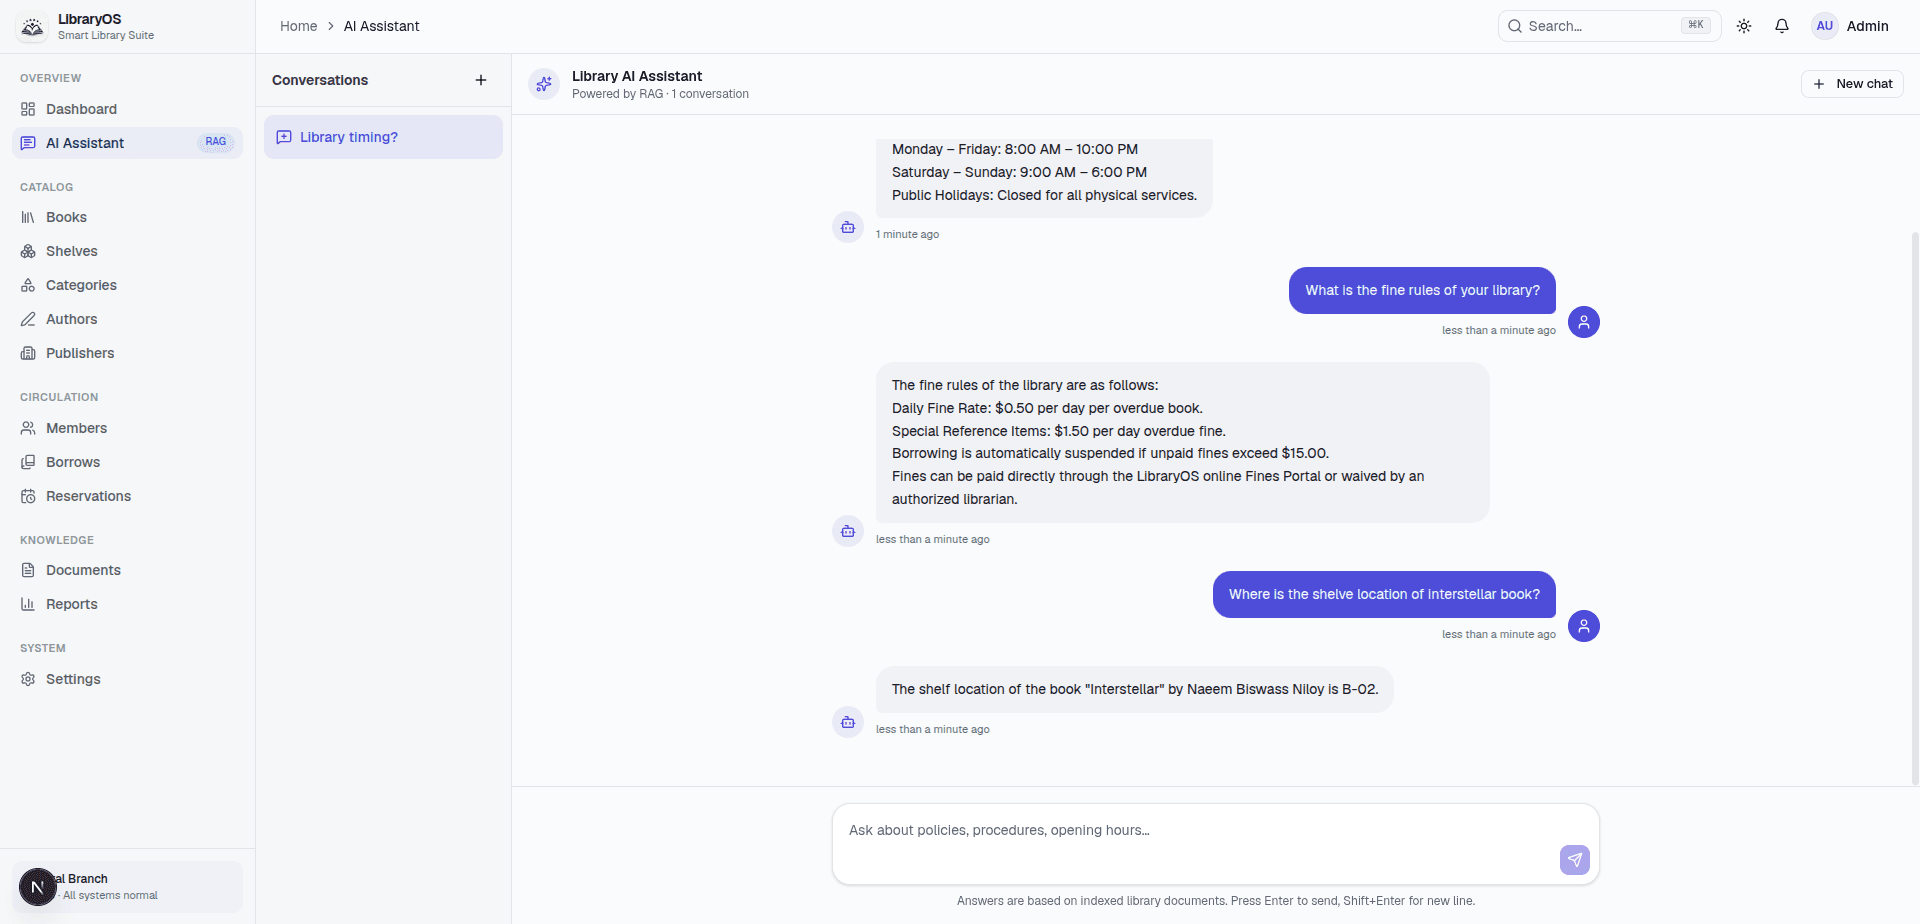Toggle the light/dark theme sun icon
Viewport: 1920px width, 924px height.
click(1744, 26)
